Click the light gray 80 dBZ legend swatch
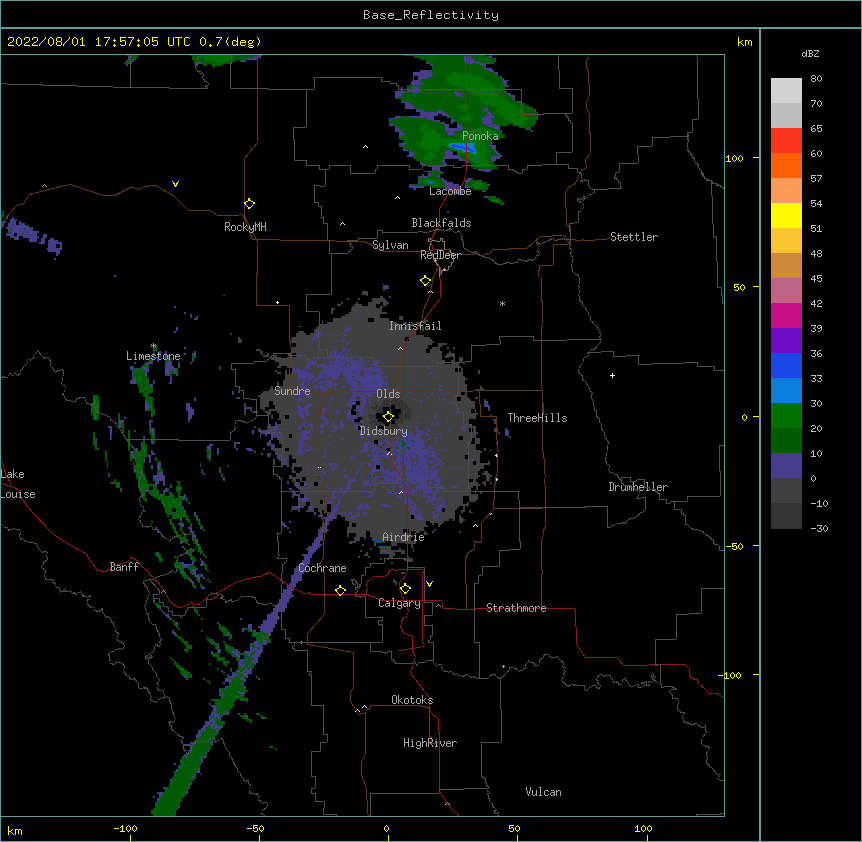862x842 pixels. click(786, 90)
